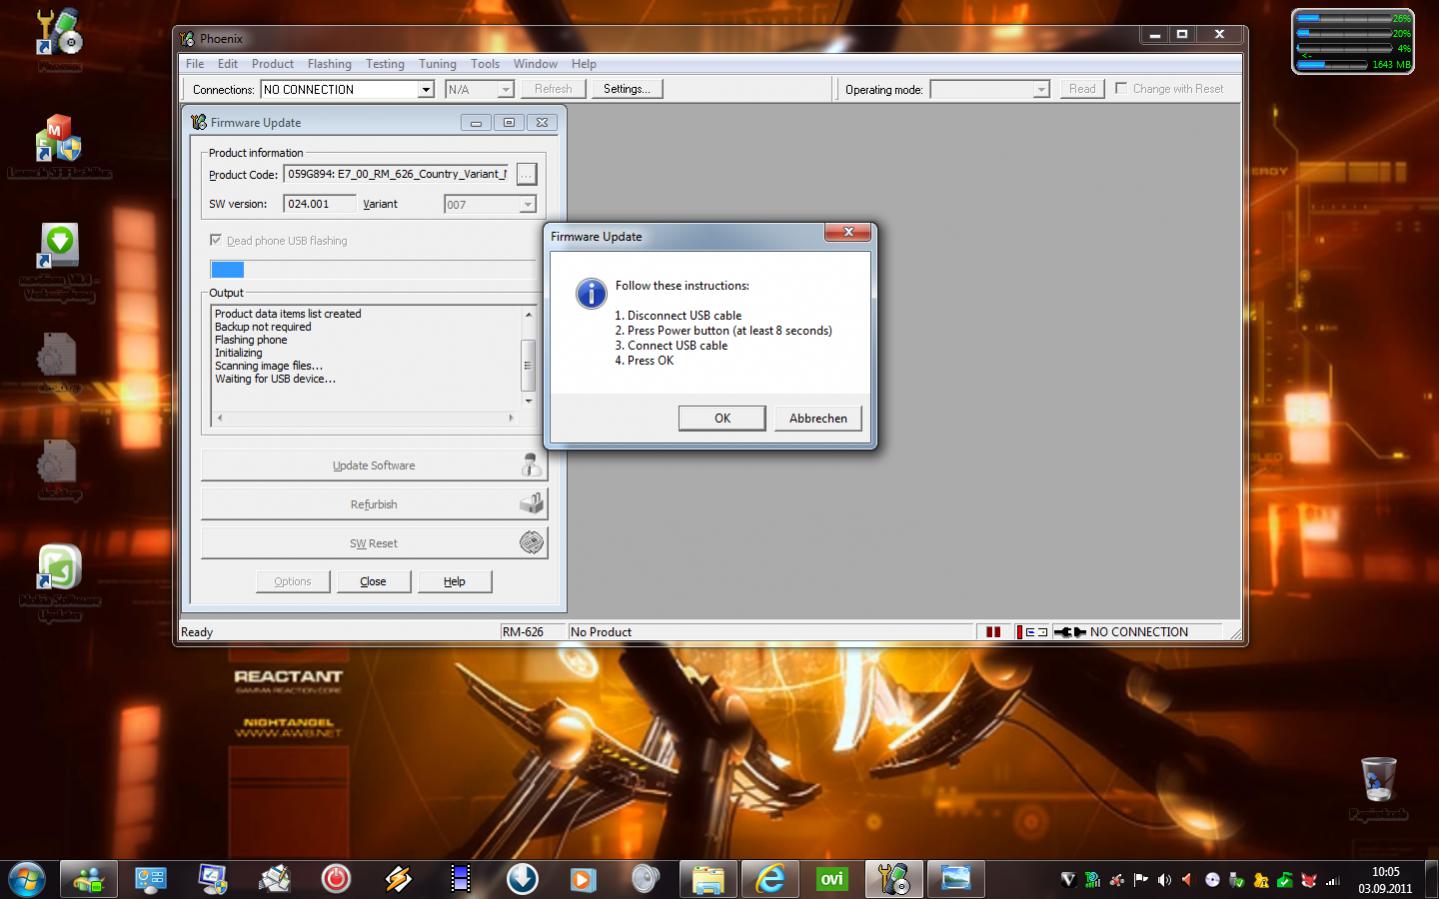Screen dimensions: 1439x899
Task: Click the Product Code browse (...) button
Action: 526,174
